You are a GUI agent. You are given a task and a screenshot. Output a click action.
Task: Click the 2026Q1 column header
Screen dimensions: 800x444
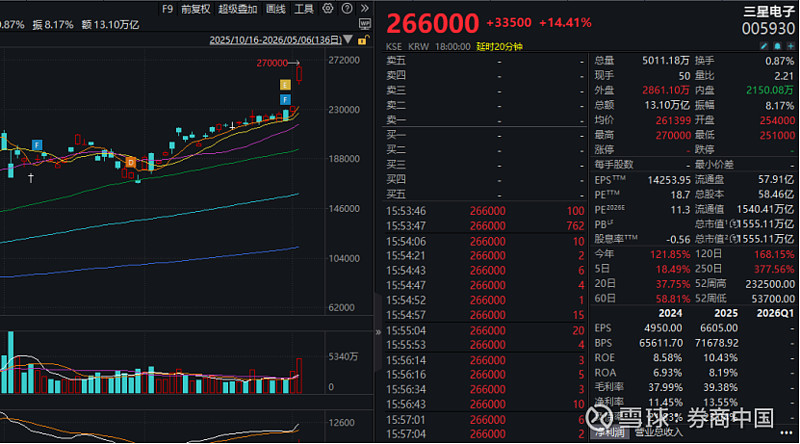click(x=774, y=313)
